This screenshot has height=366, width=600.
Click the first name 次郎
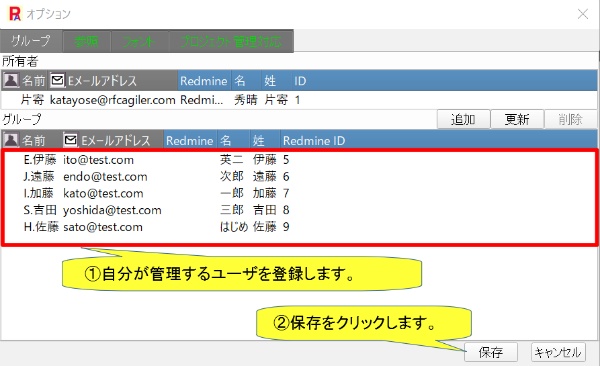(x=232, y=176)
